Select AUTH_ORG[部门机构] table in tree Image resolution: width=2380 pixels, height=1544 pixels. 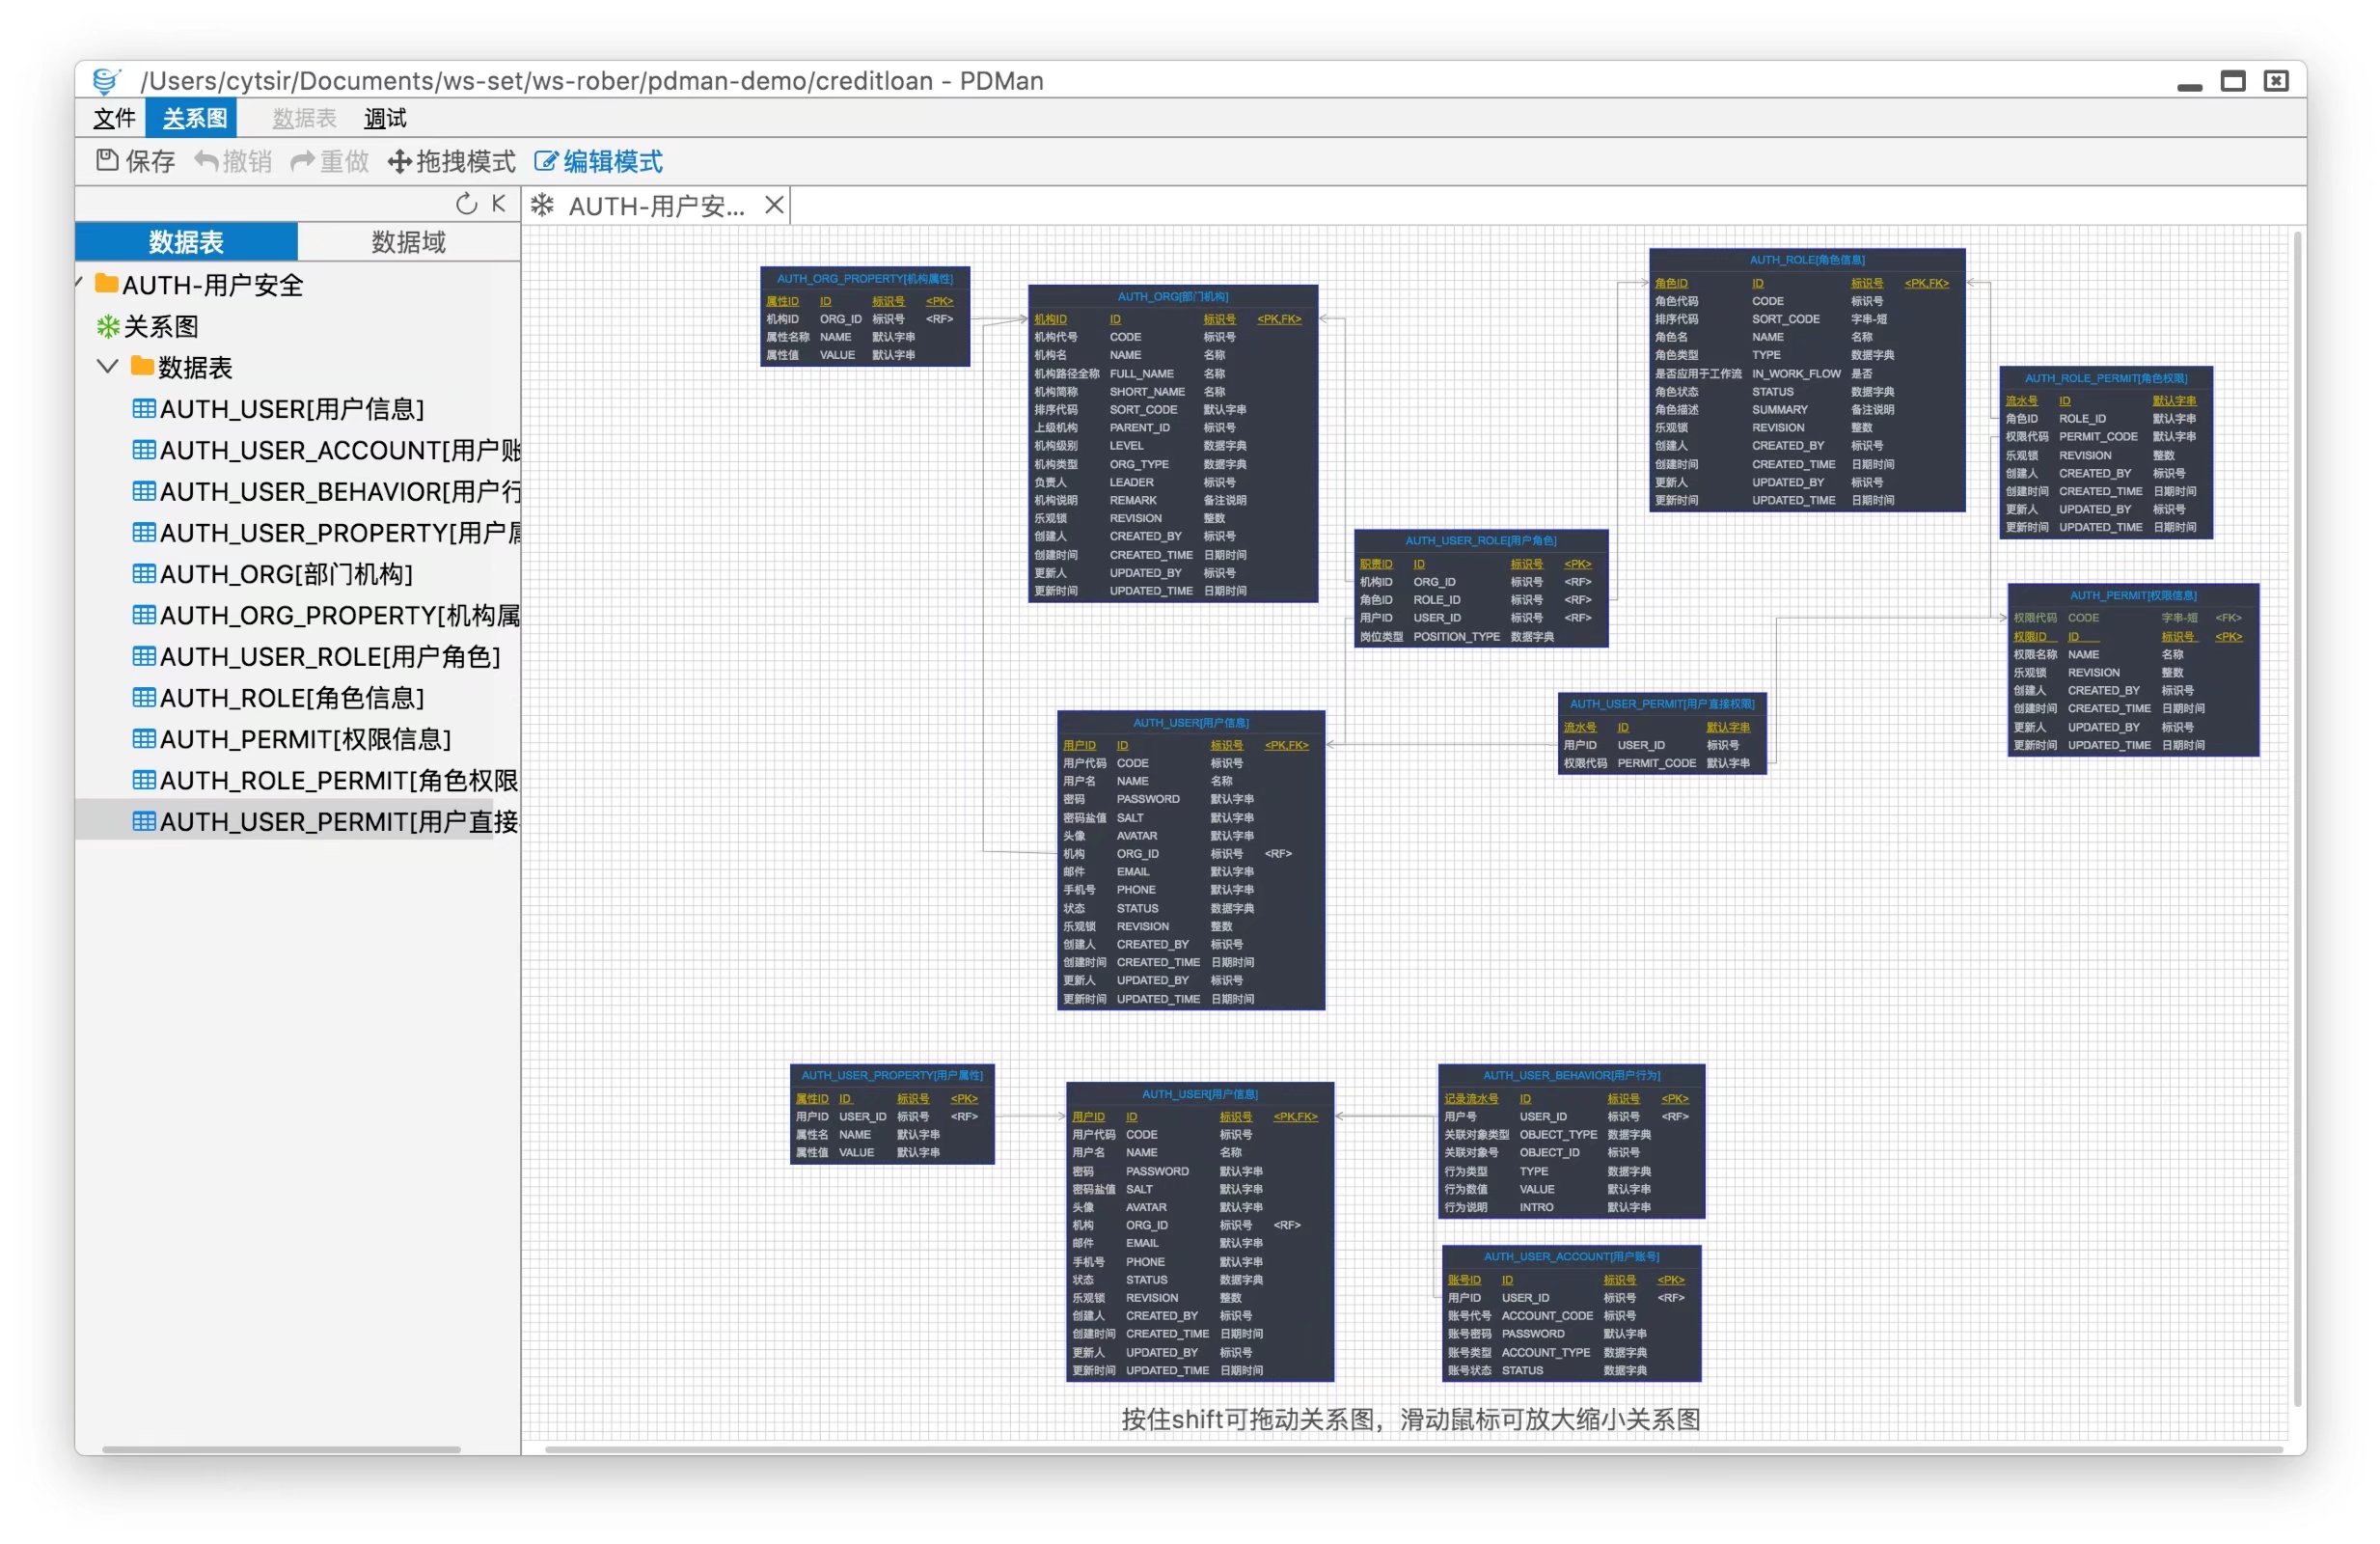[x=286, y=574]
